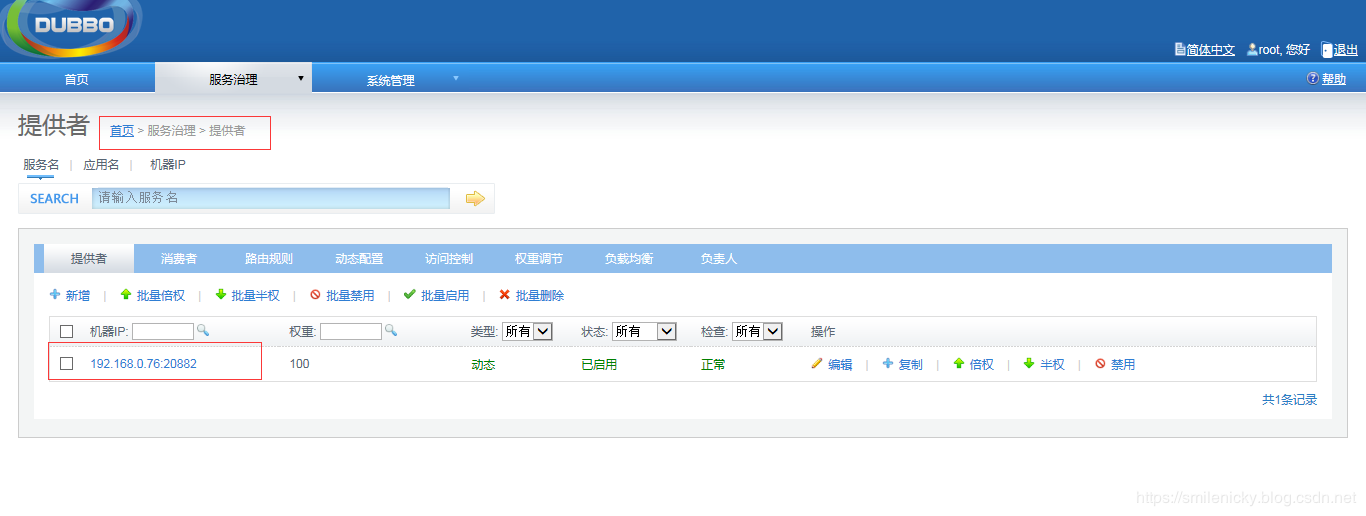Click the 复制 plus icon in row
Screen dimensions: 1366x516
(887, 364)
